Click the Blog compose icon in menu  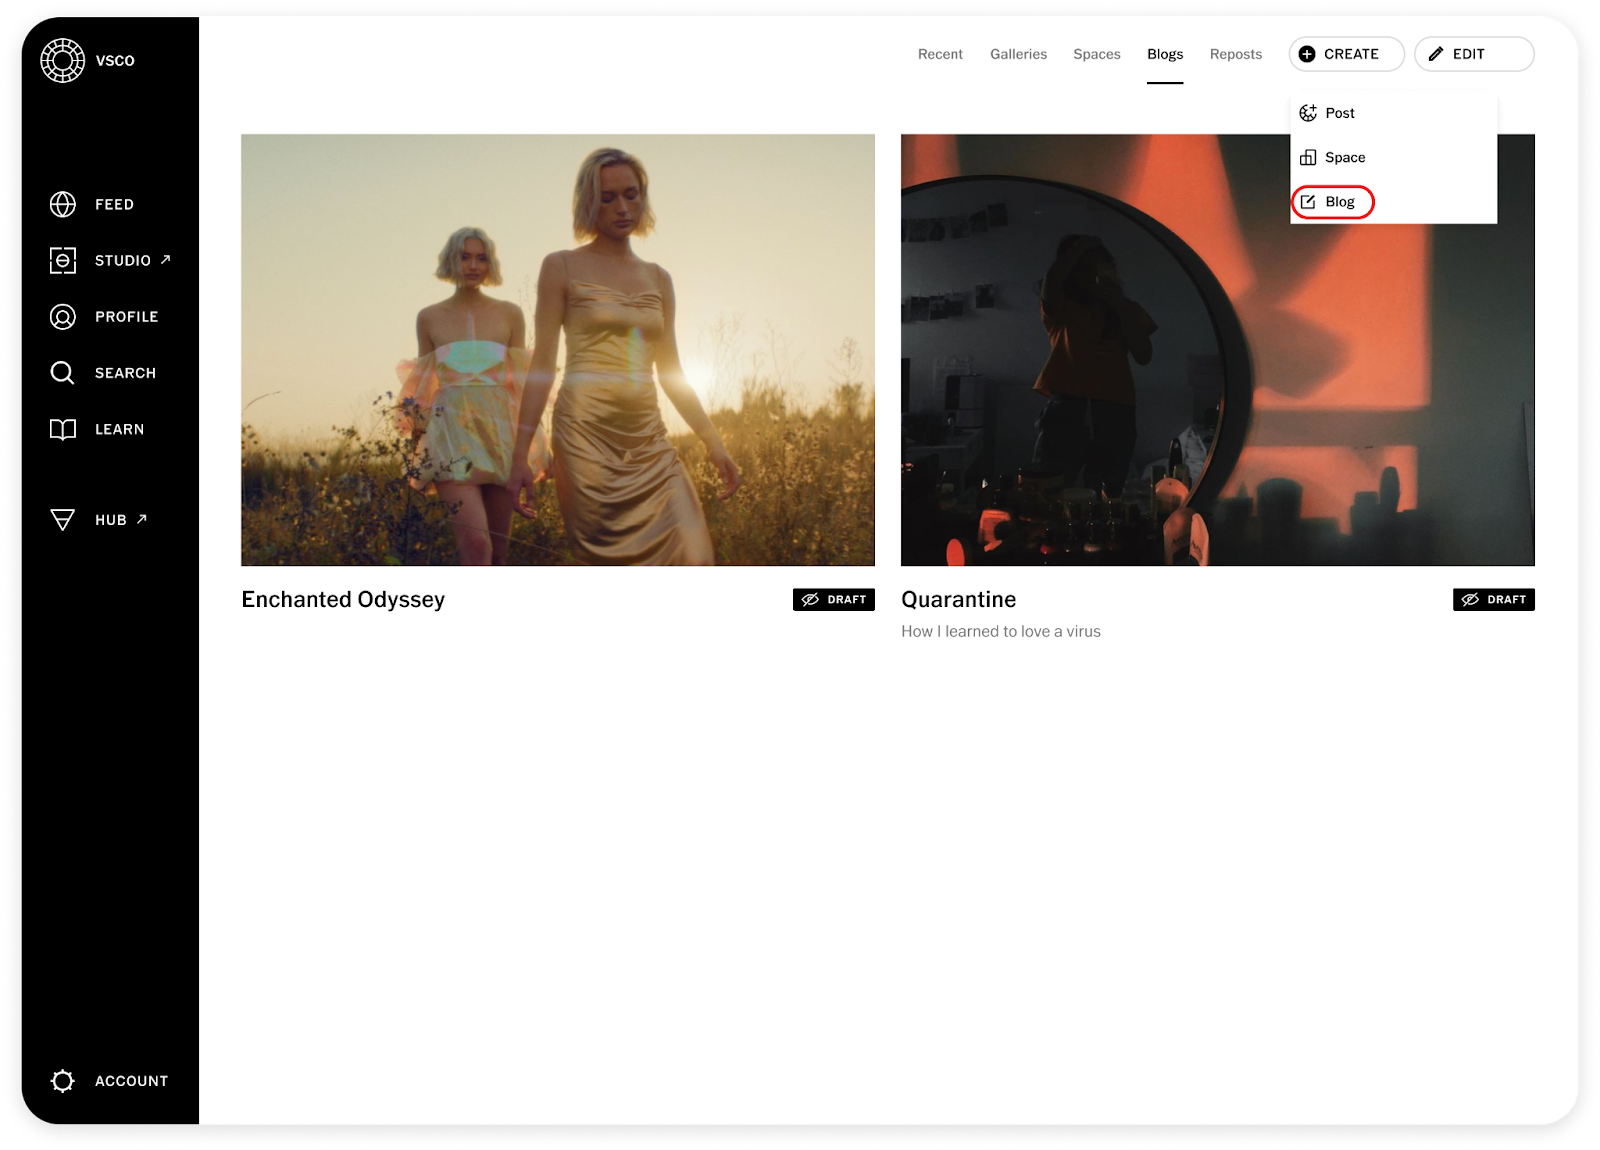(1308, 202)
